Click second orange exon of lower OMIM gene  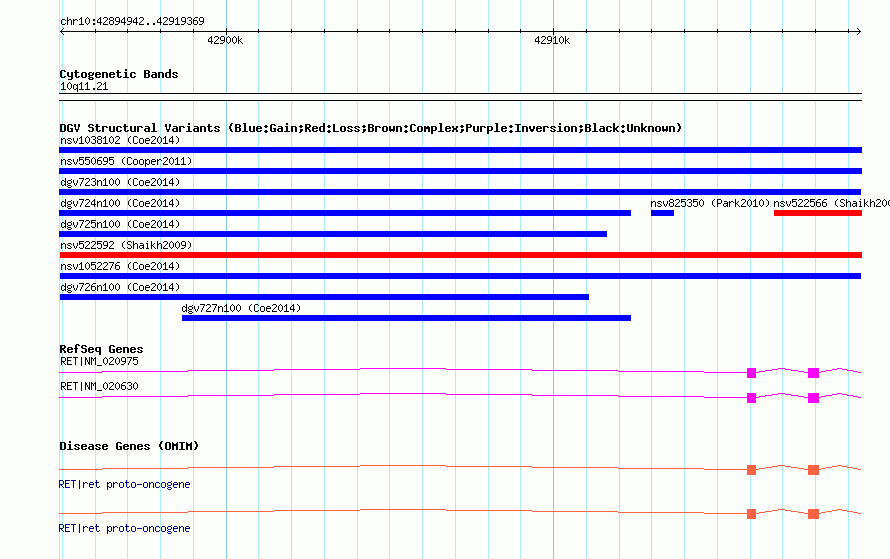pos(813,514)
